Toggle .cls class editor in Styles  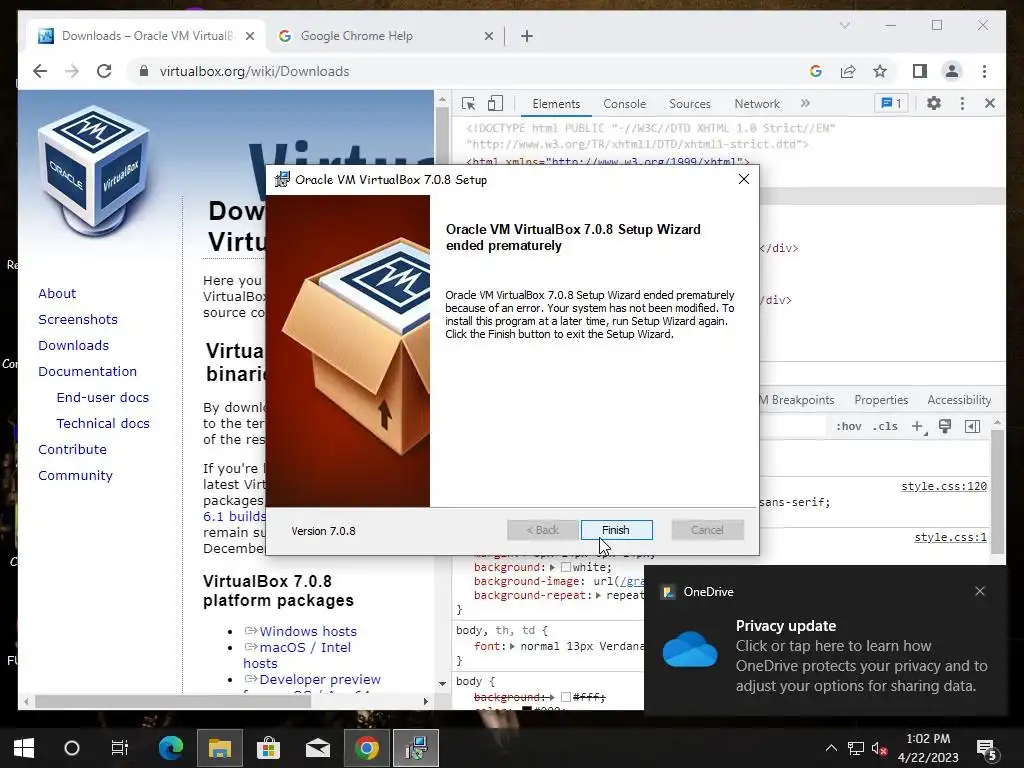pos(885,426)
